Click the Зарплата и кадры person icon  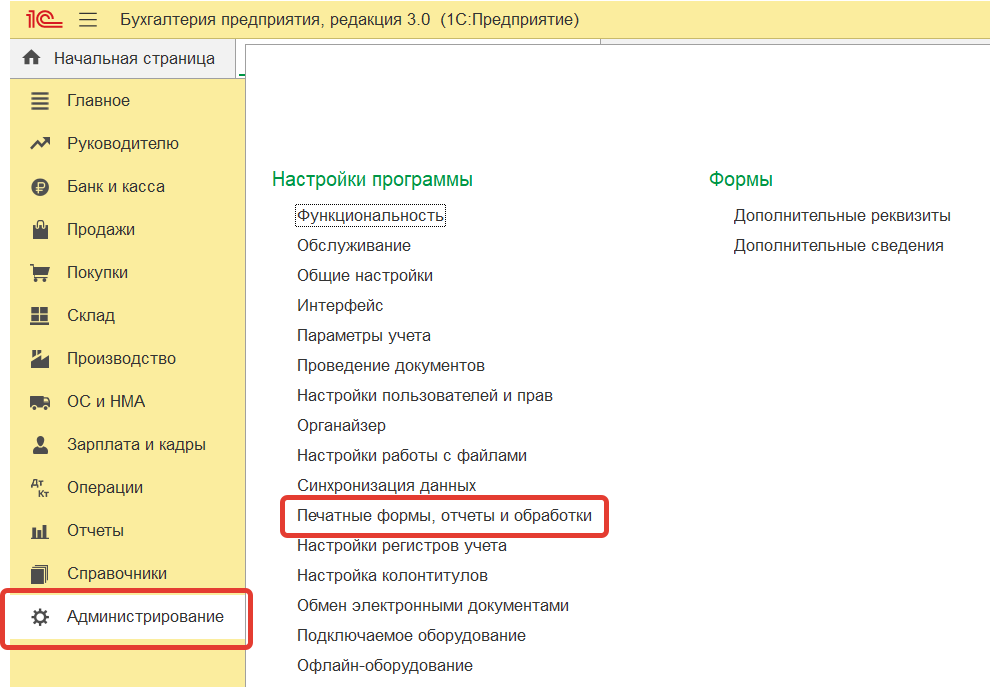40,445
